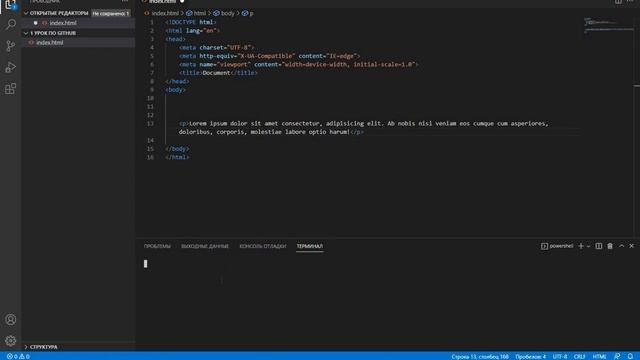Create a new terminal with plus icon

581,246
